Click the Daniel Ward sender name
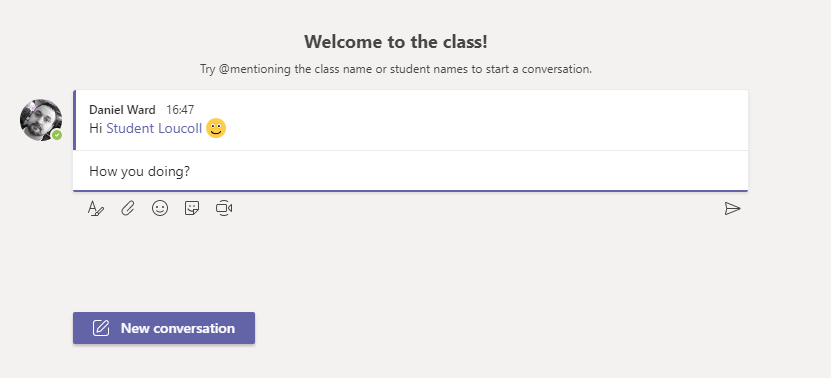 122,110
